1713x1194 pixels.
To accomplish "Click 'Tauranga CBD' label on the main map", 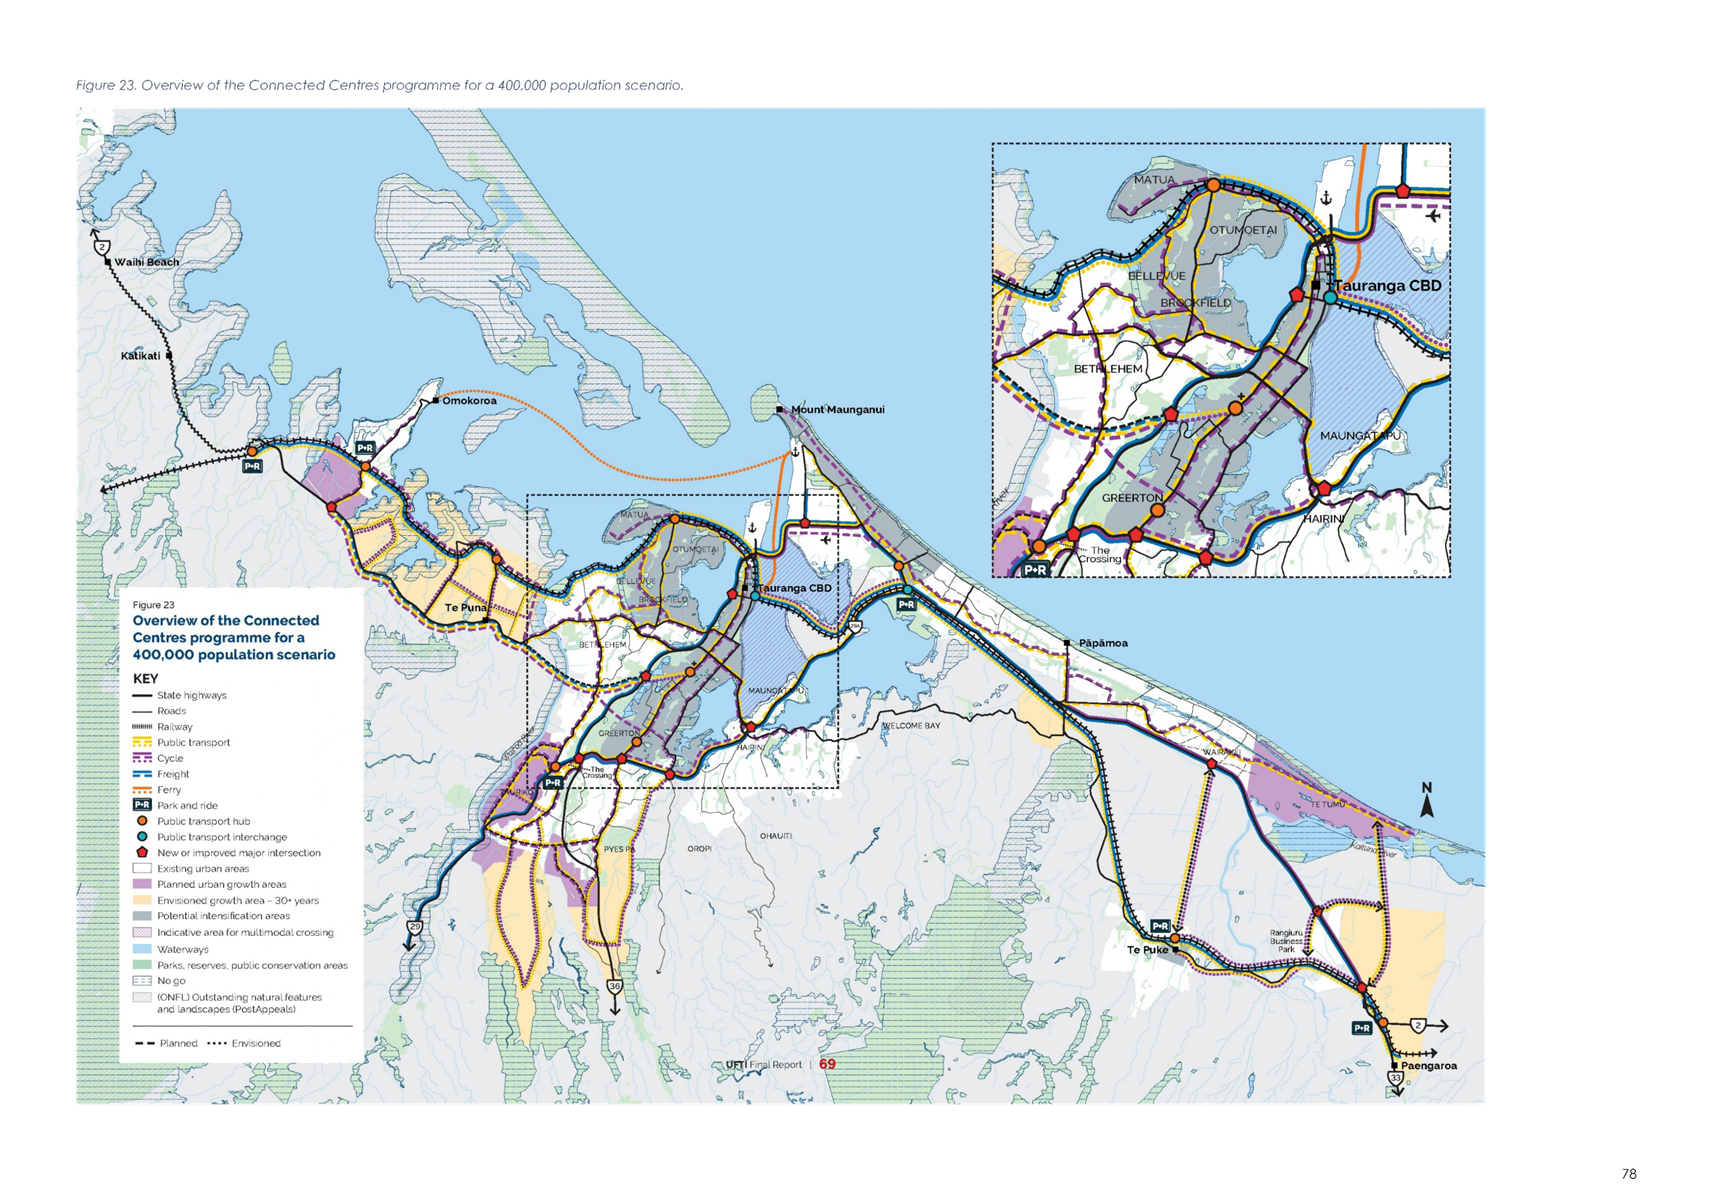I will 795,588.
